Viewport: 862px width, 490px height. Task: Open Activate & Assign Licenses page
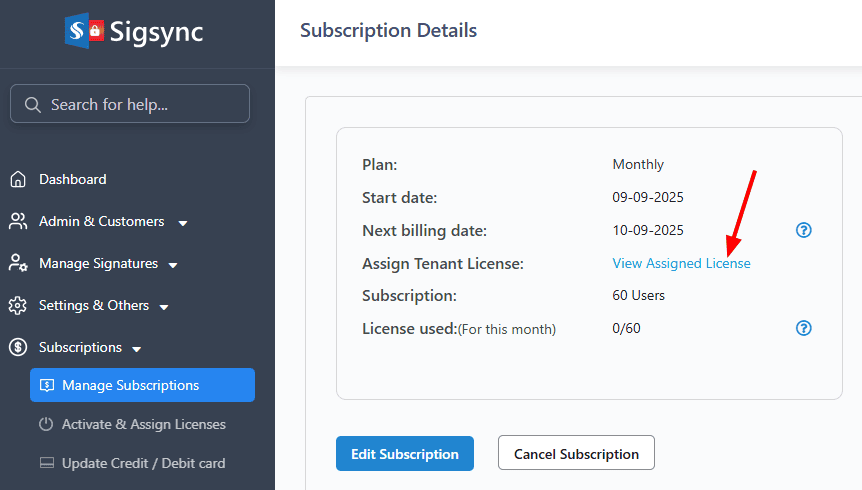click(143, 424)
